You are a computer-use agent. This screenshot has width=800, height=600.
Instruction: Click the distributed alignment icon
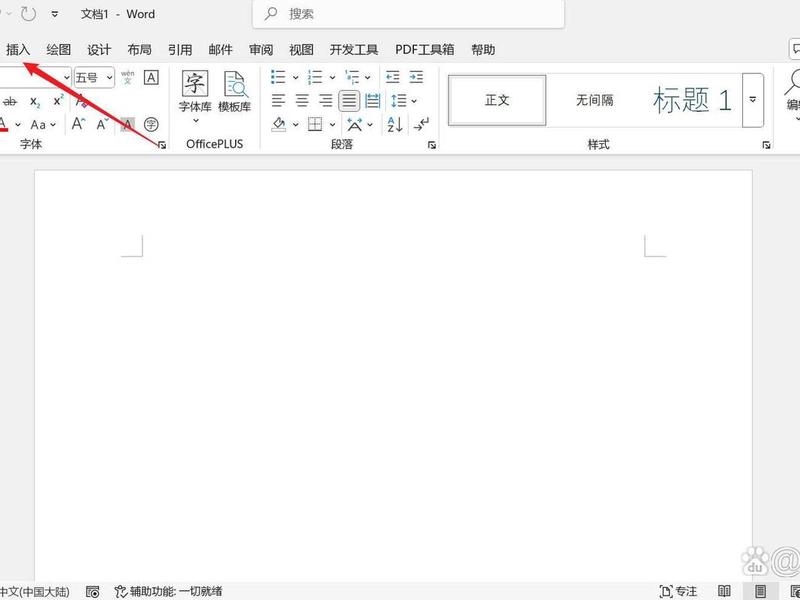[x=373, y=101]
